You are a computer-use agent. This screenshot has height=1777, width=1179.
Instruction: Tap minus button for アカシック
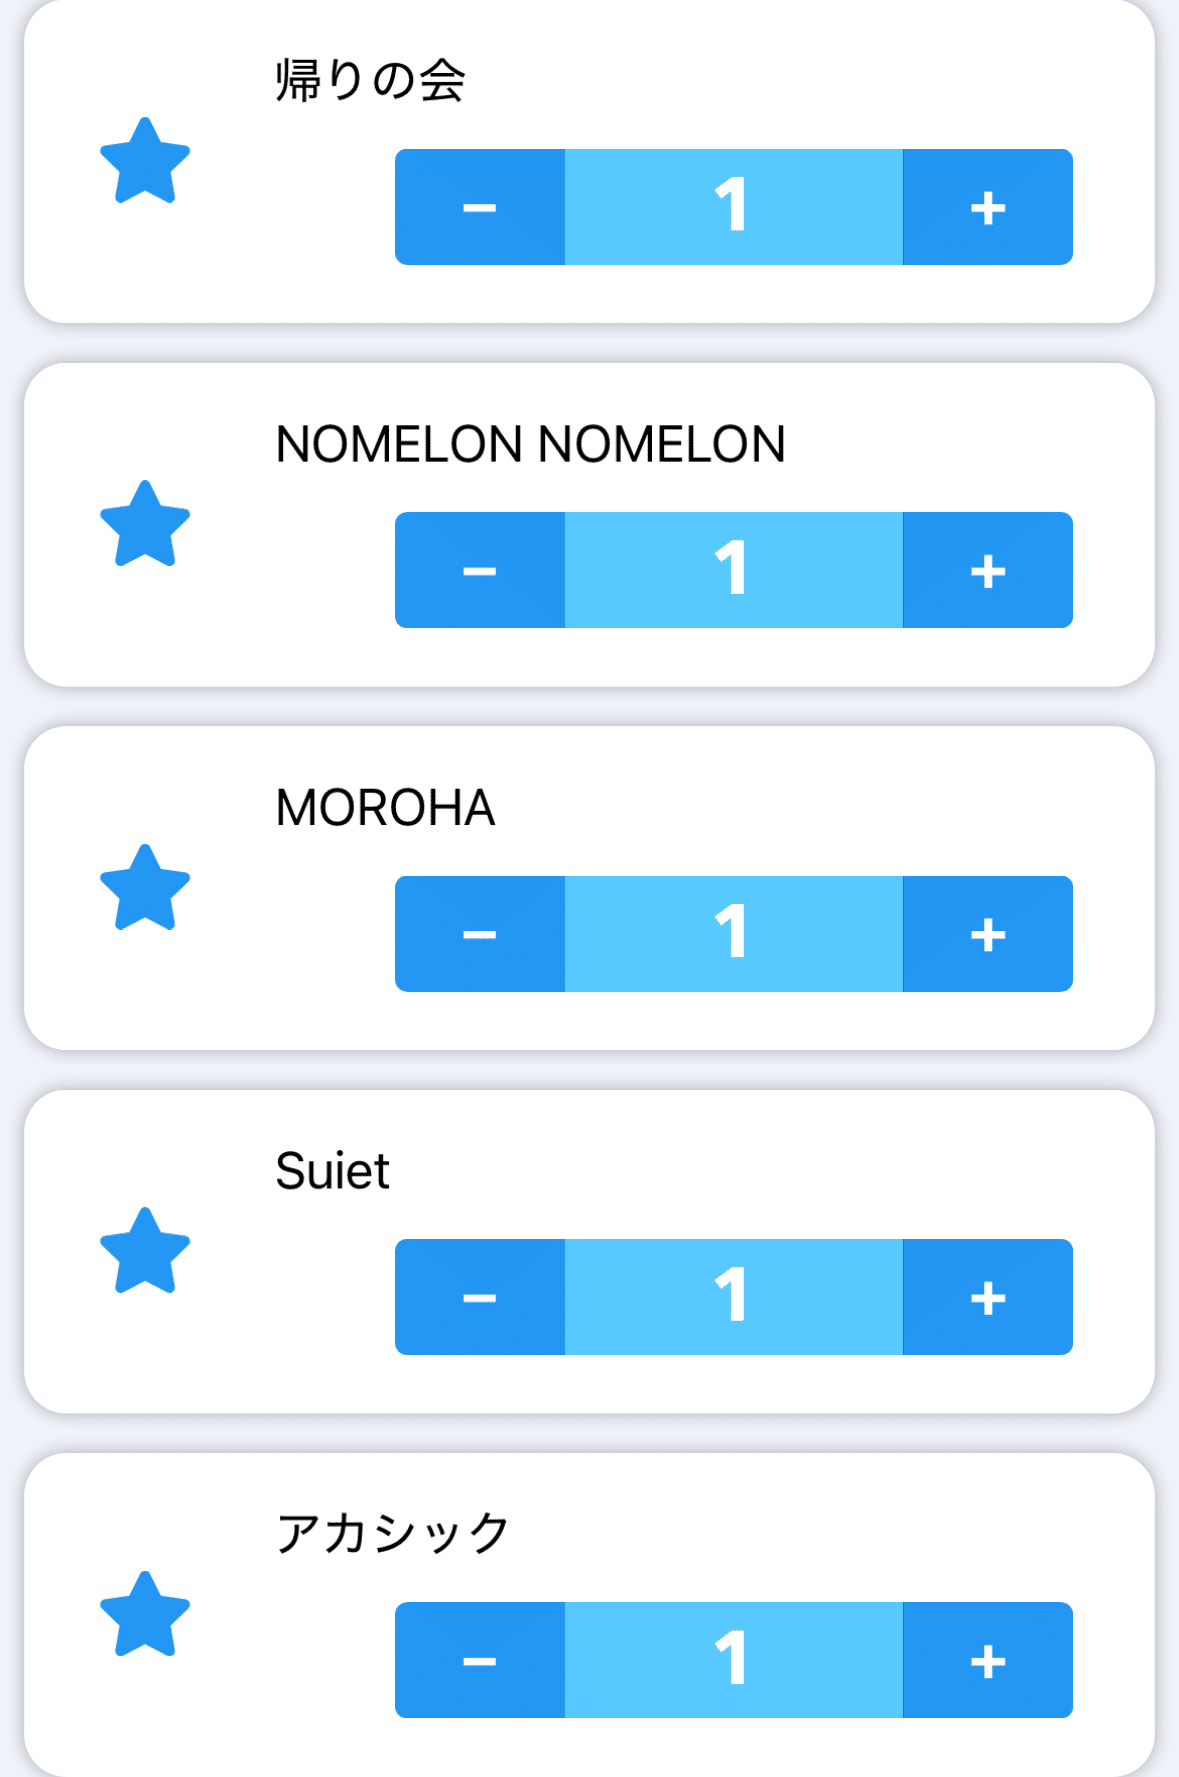tap(480, 1660)
